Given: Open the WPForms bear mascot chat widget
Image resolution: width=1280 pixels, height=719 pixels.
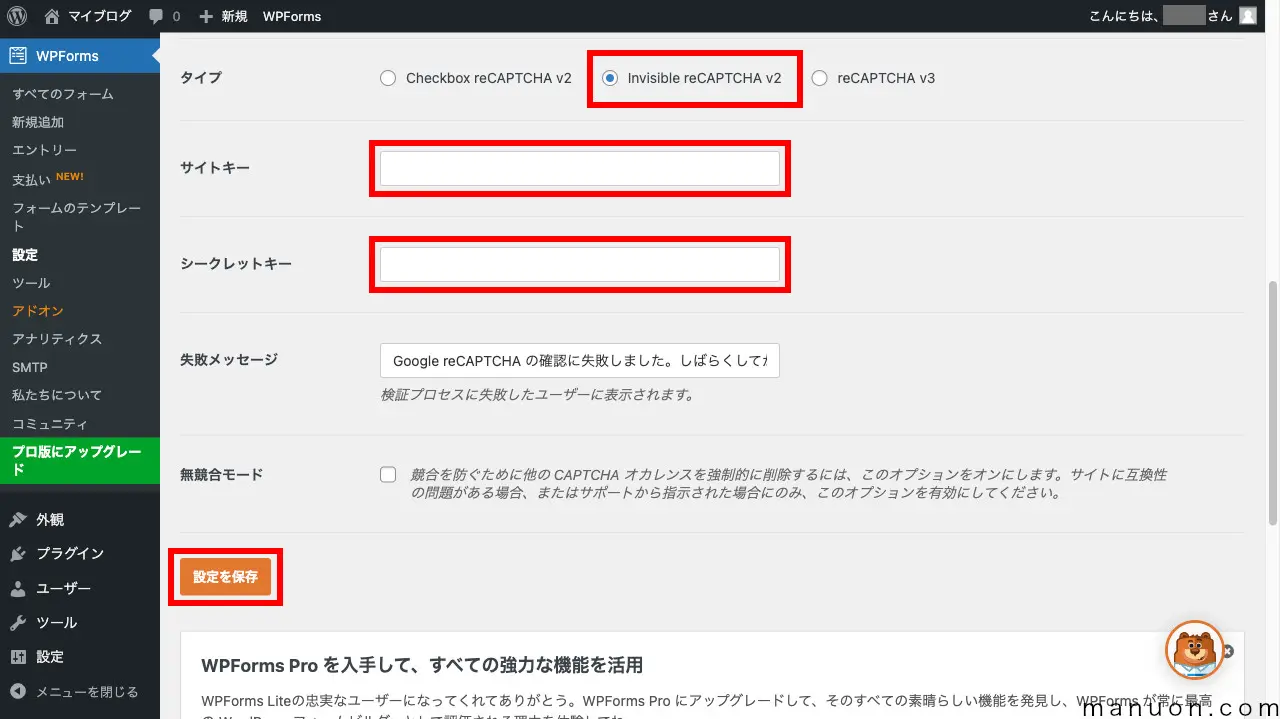Looking at the screenshot, I should tap(1192, 651).
